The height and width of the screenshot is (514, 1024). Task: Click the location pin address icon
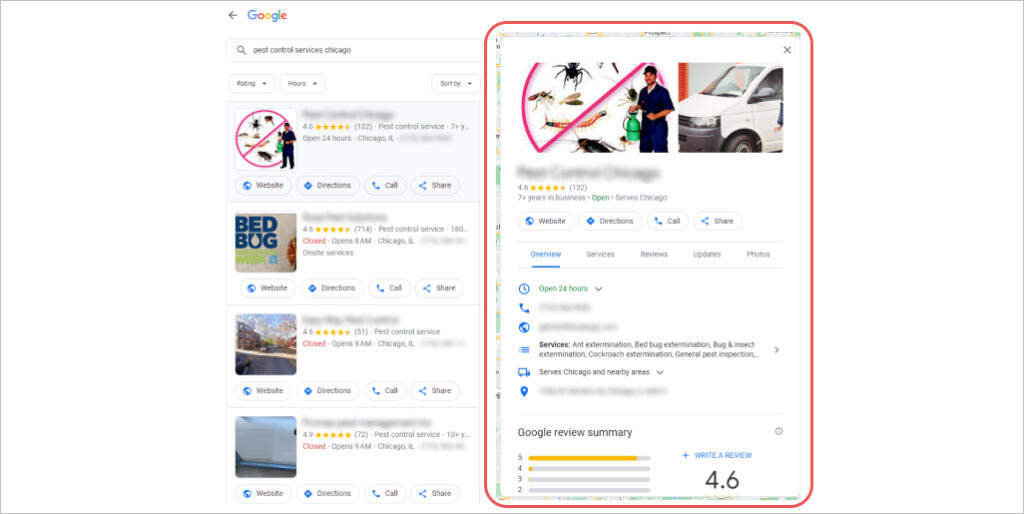[x=524, y=392]
